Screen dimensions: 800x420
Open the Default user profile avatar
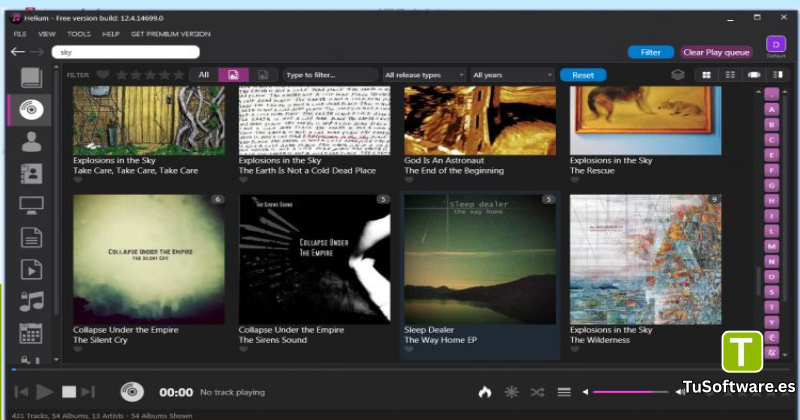(x=776, y=44)
